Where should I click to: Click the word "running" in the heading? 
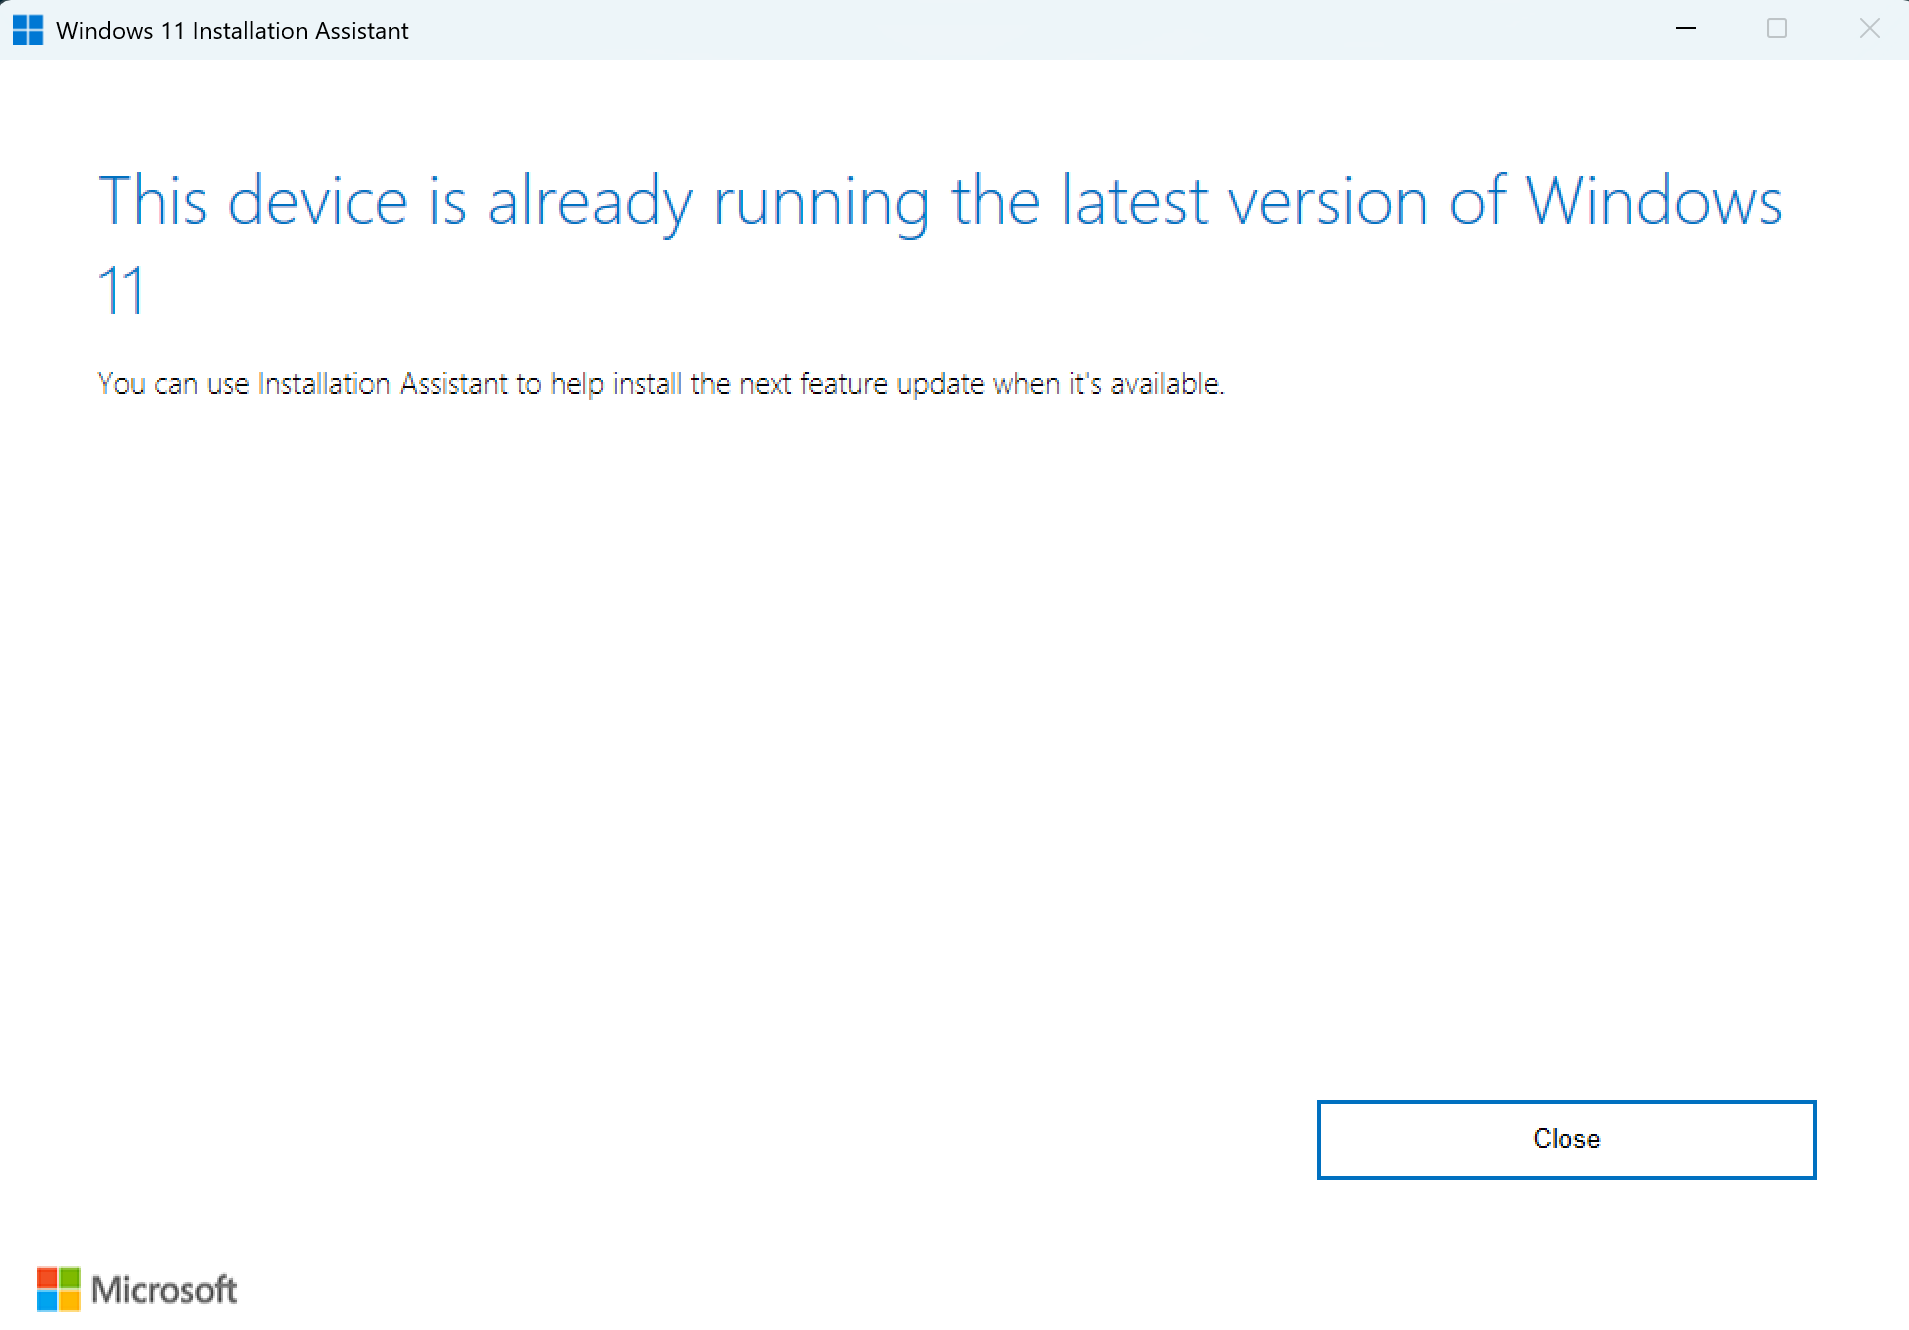[821, 203]
